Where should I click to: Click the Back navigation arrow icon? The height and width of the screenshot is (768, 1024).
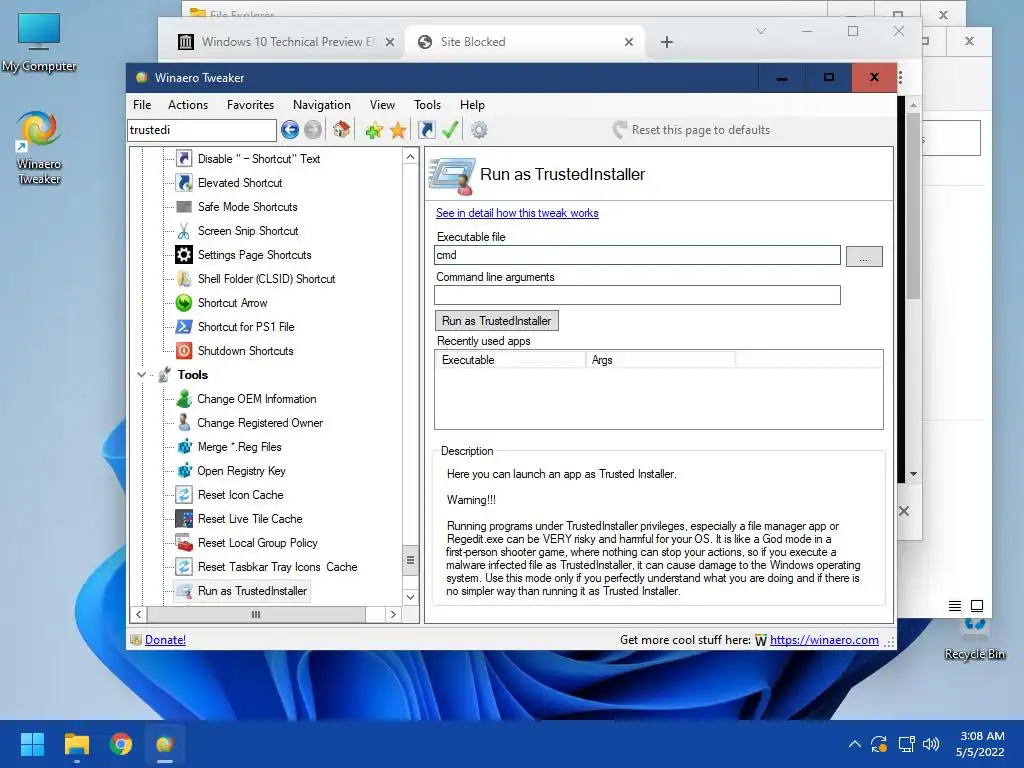[x=290, y=130]
